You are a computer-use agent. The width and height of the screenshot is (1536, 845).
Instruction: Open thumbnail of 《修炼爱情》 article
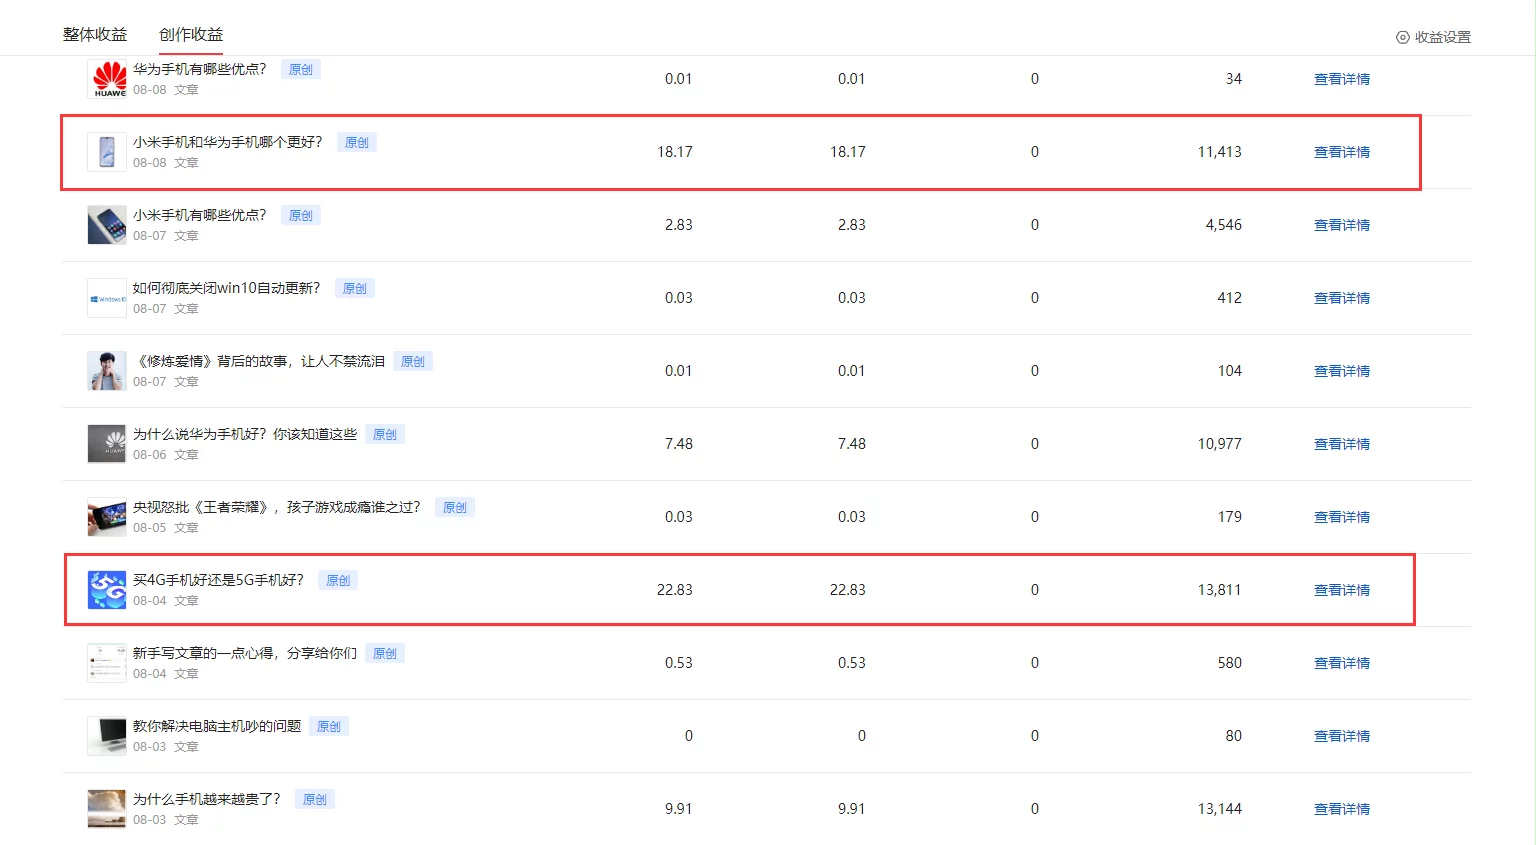107,371
